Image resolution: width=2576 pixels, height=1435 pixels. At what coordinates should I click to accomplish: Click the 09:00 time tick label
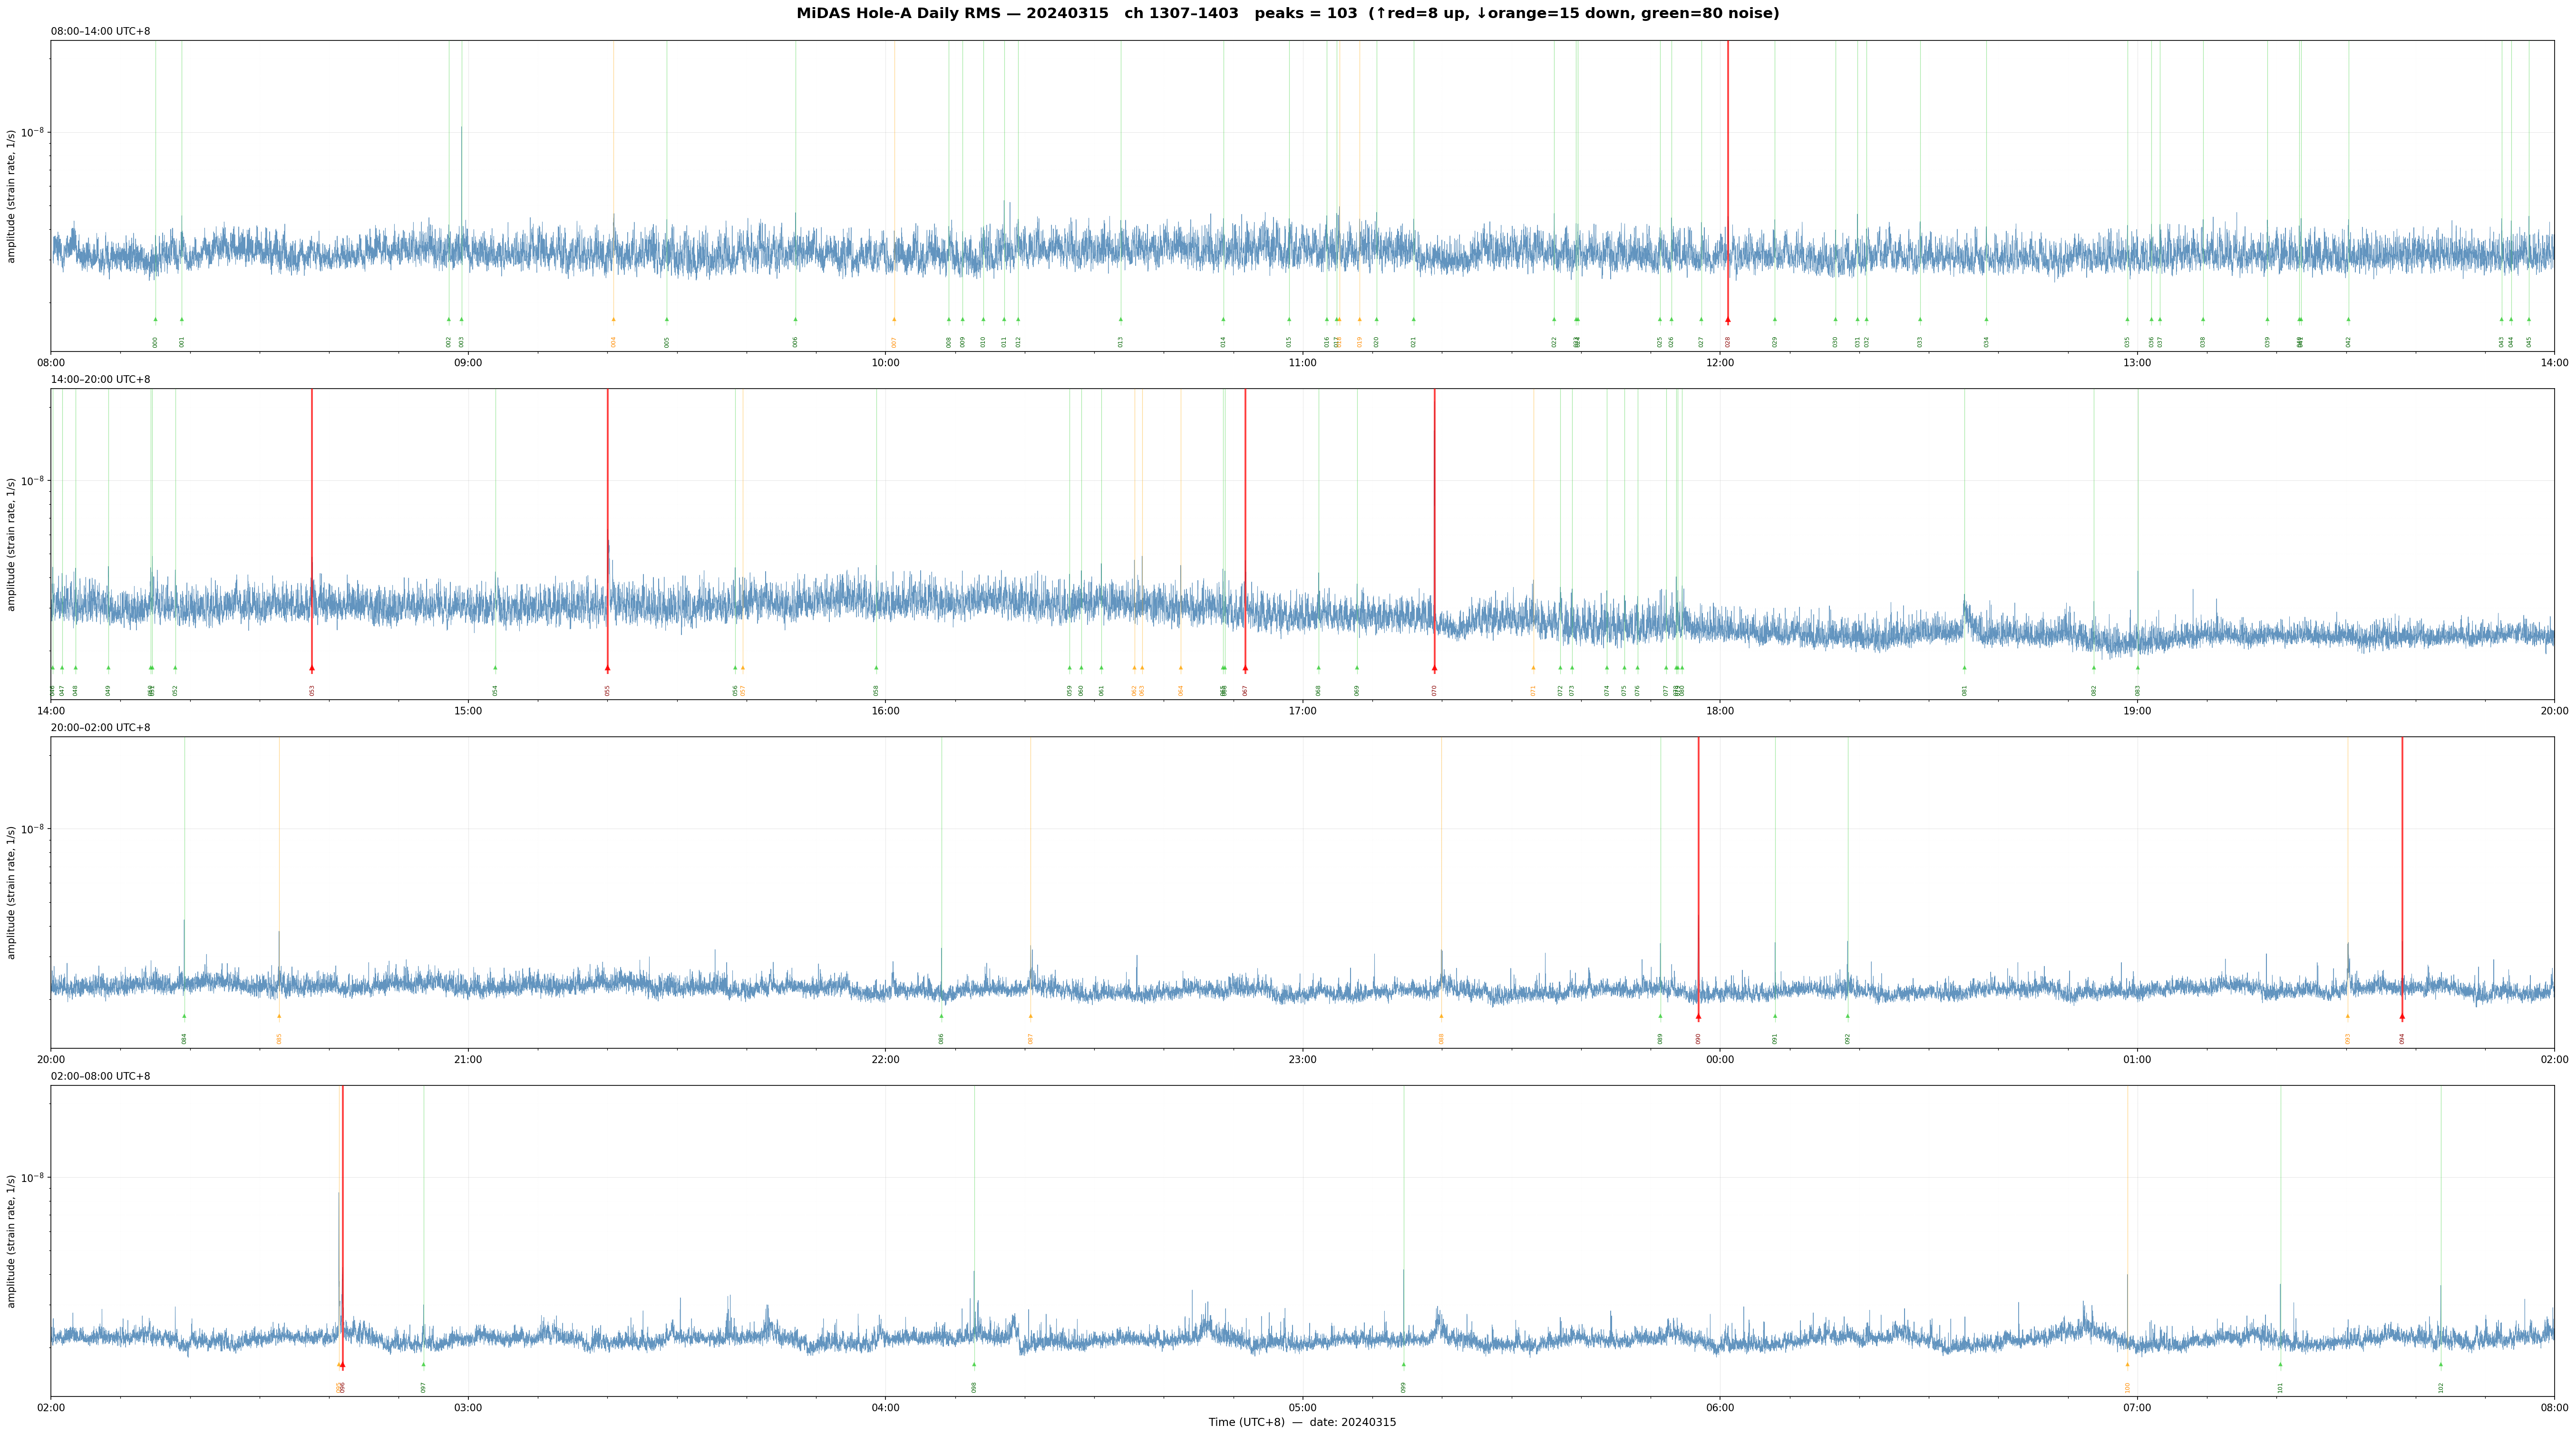(468, 363)
